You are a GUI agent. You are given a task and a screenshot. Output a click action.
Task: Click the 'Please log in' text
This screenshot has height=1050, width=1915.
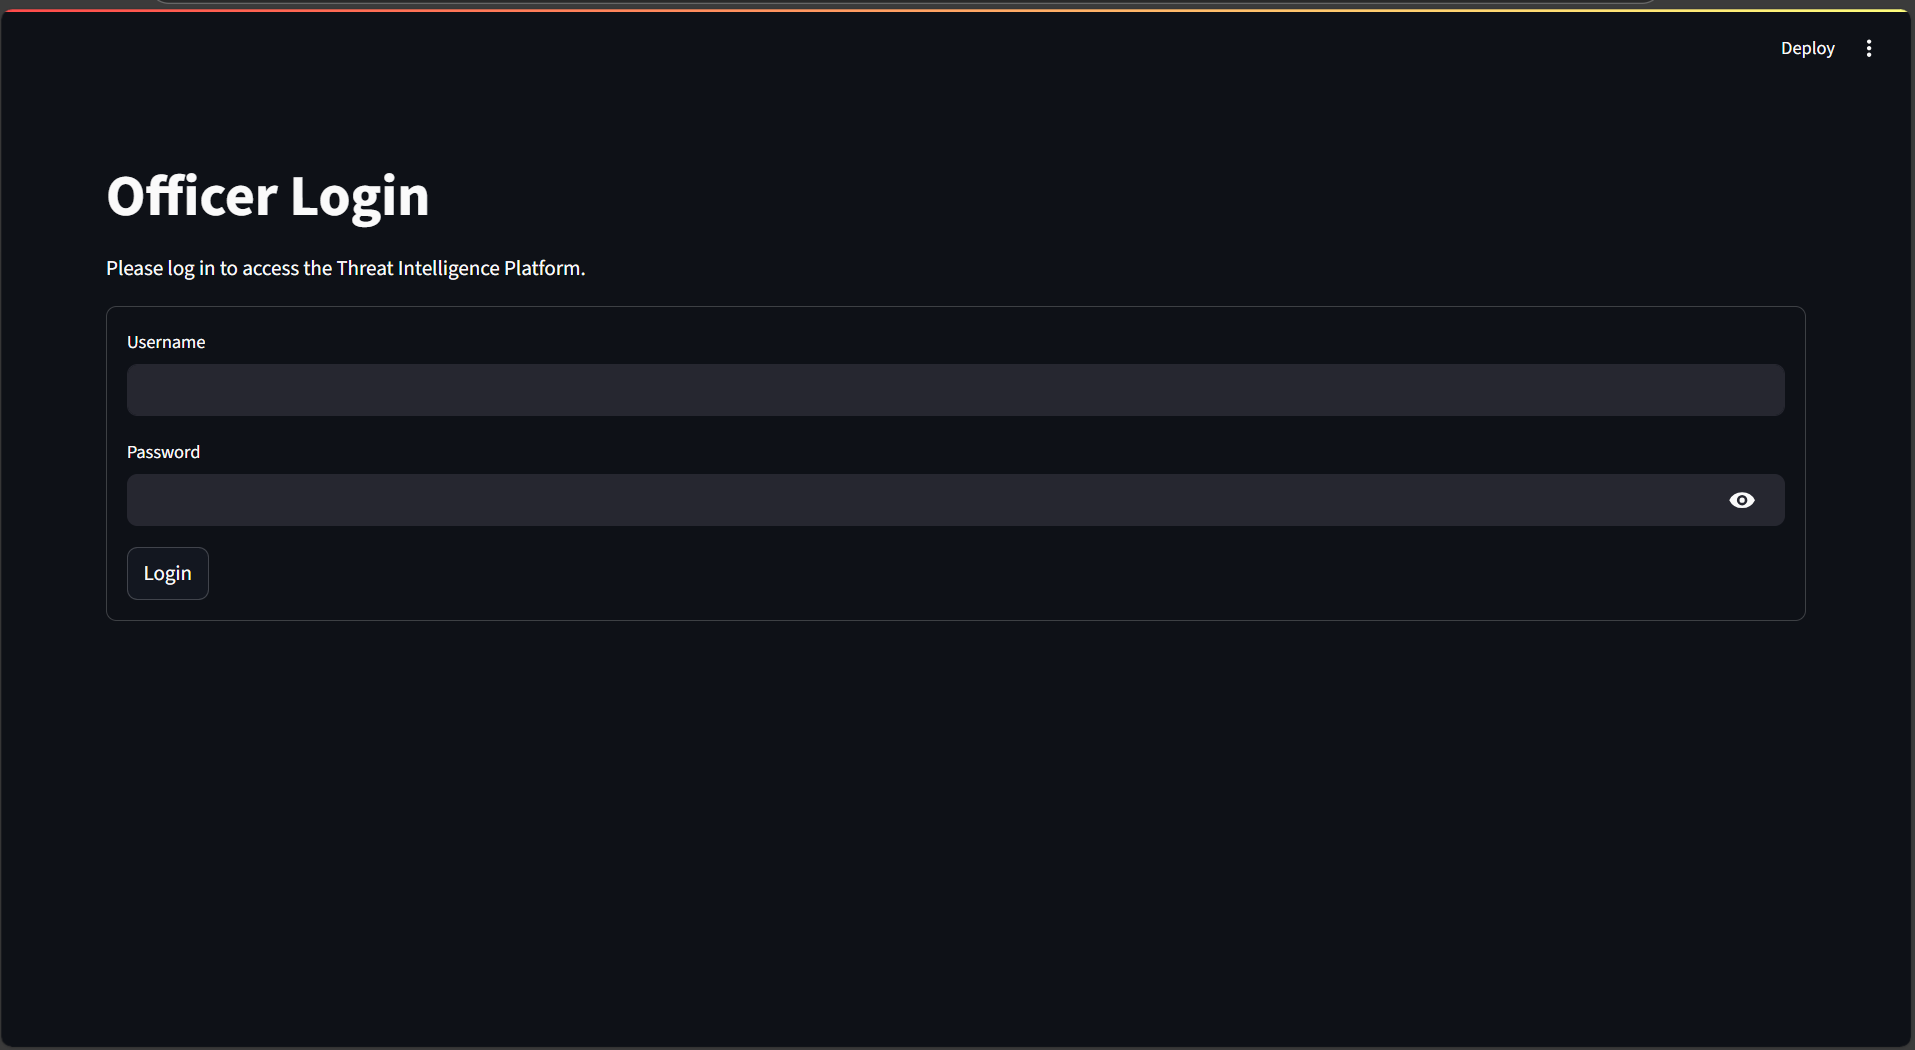click(x=160, y=268)
